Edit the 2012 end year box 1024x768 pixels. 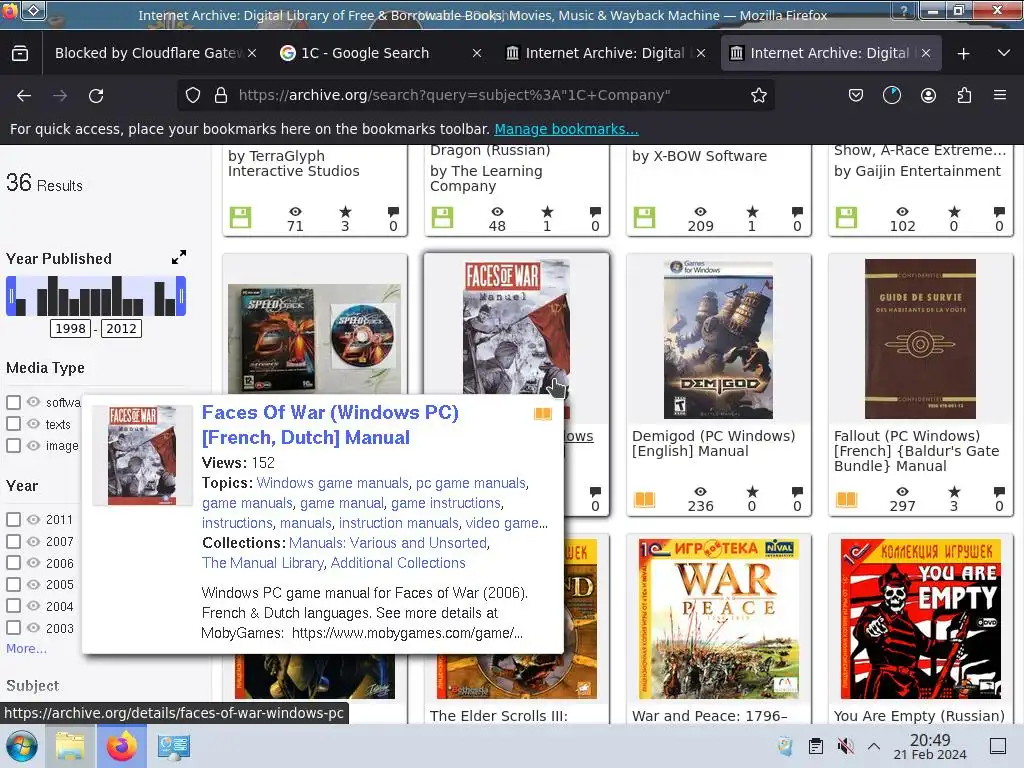pyautogui.click(x=121, y=328)
